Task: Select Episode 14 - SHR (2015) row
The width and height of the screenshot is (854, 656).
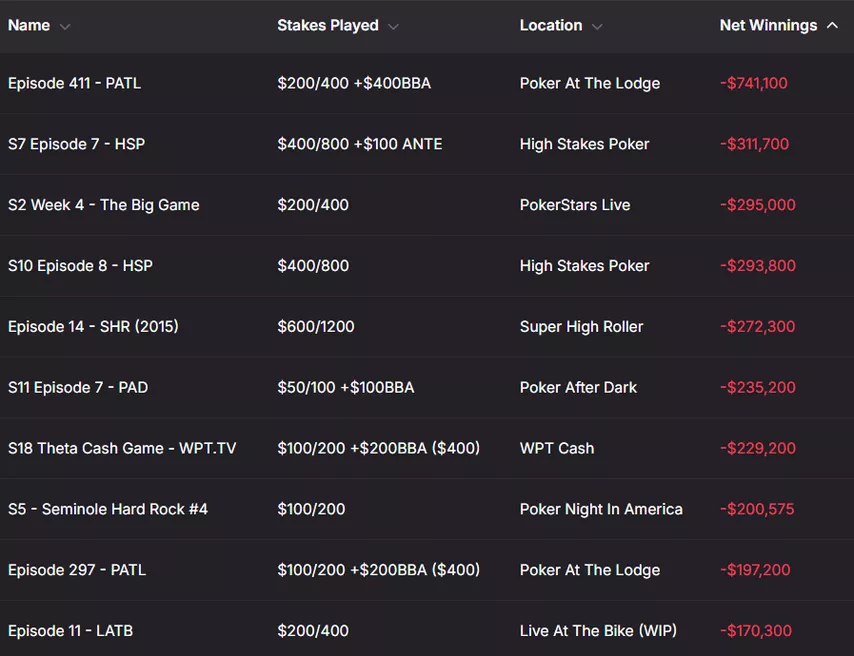Action: (427, 326)
